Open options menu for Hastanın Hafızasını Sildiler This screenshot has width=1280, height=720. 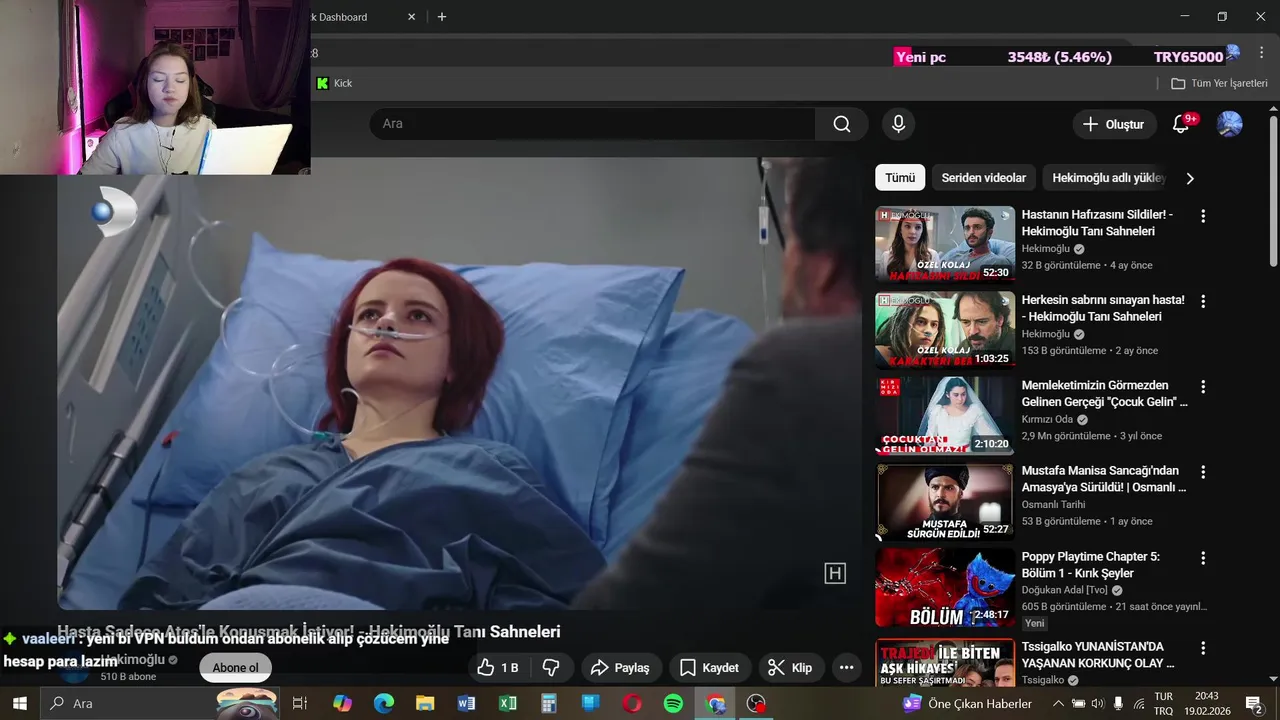1203,216
